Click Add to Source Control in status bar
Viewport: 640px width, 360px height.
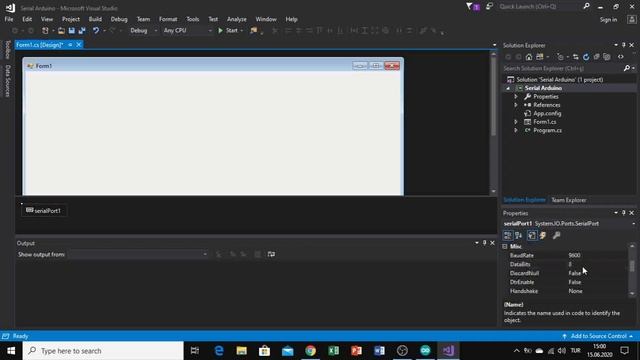598,336
